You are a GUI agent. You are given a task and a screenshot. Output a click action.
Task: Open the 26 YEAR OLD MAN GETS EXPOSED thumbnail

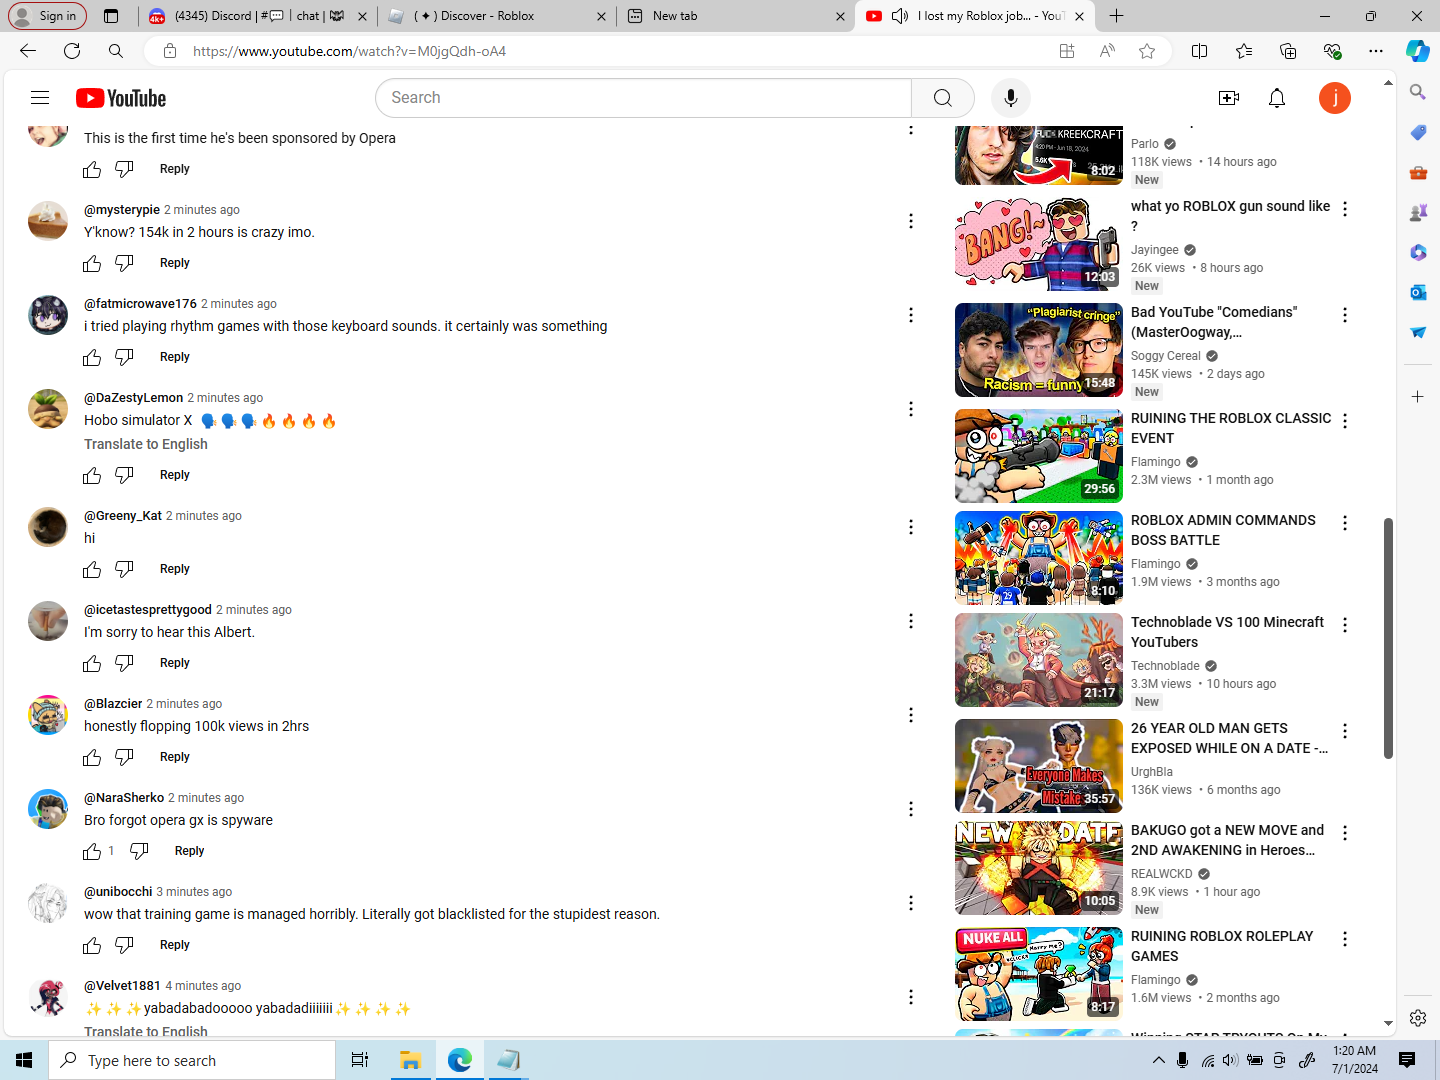1039,766
